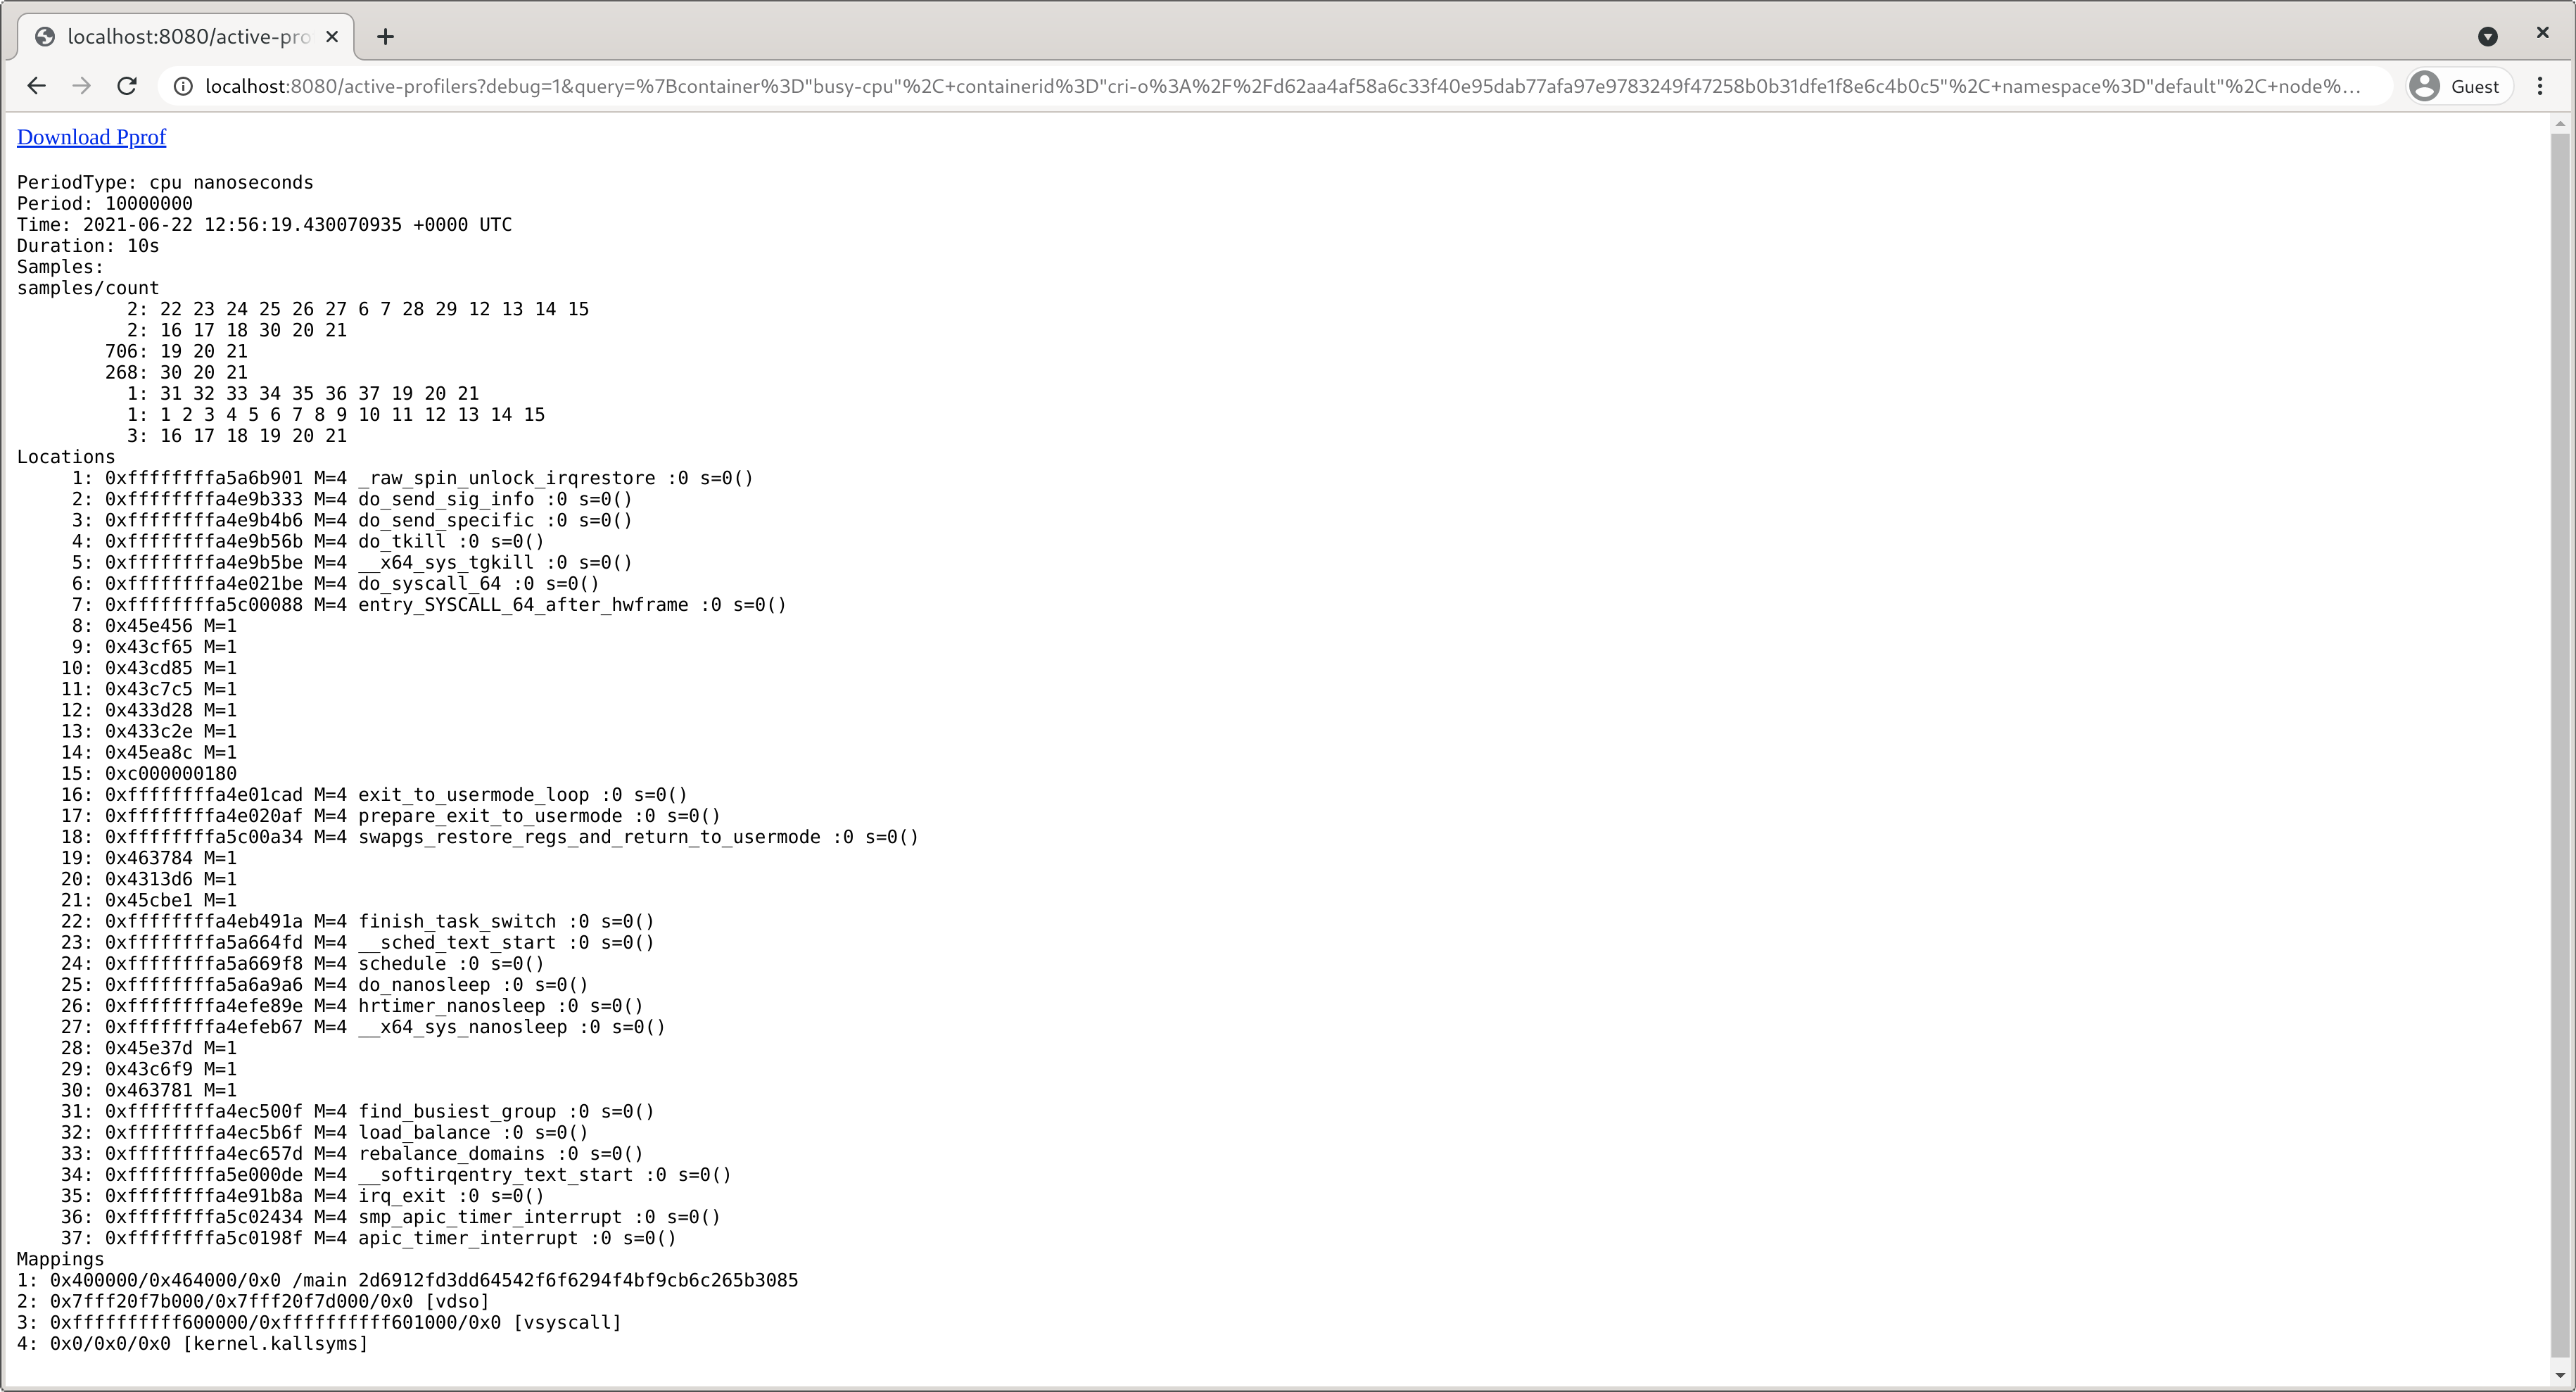Click location 26 hrtimer_nanosleep
Screen dimensions: 2576x1392
[352, 1006]
